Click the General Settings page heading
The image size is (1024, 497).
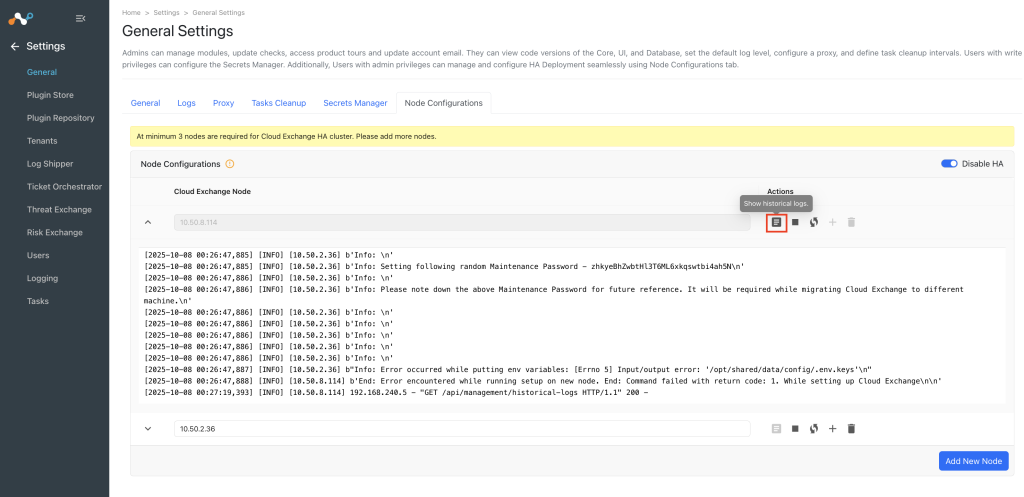click(178, 31)
